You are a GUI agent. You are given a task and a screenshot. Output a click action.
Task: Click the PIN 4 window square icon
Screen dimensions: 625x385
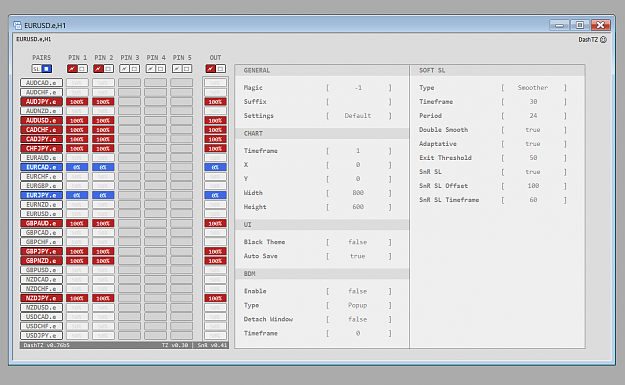(x=161, y=69)
